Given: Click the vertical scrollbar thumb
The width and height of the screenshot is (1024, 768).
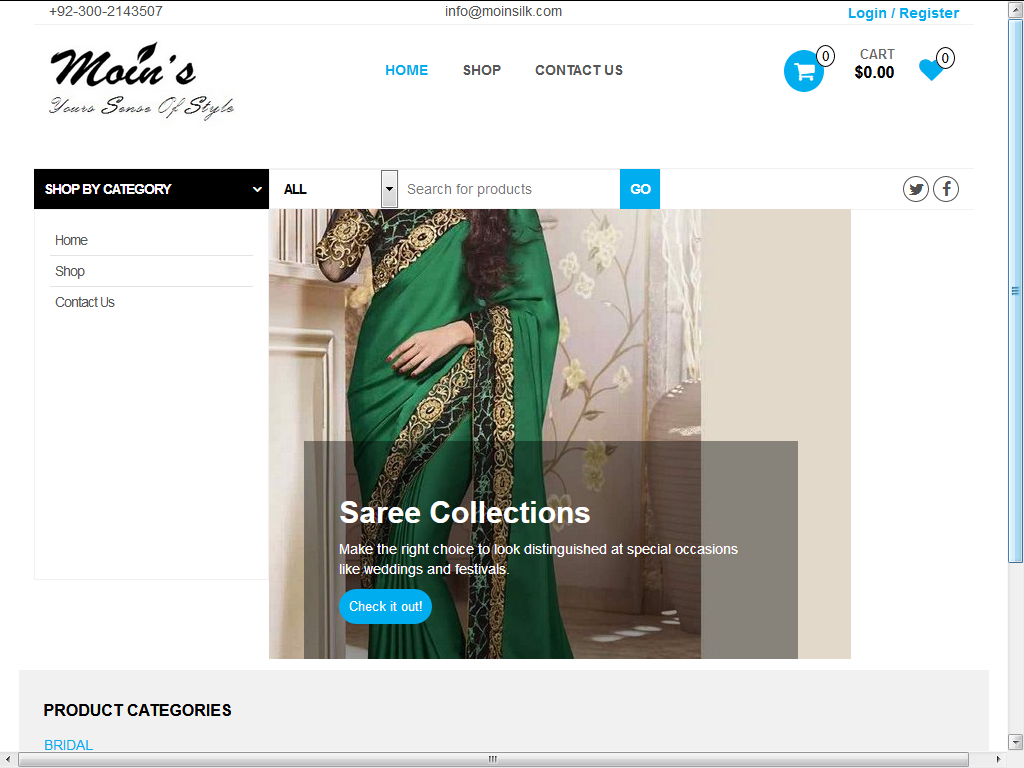Looking at the screenshot, I should coord(1016,291).
